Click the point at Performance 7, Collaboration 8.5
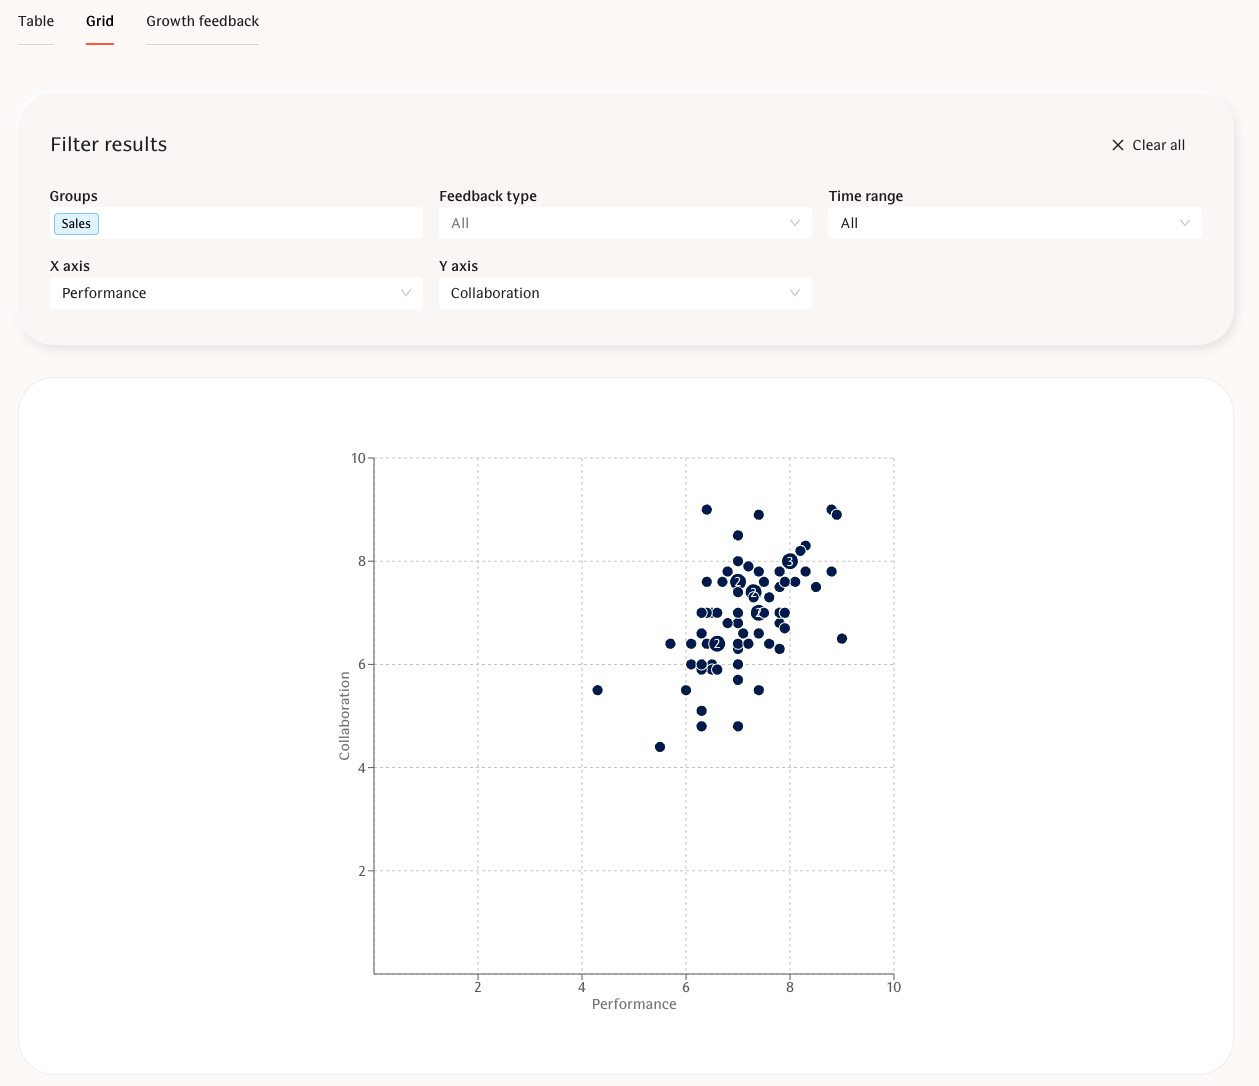The width and height of the screenshot is (1259, 1086). [x=738, y=535]
